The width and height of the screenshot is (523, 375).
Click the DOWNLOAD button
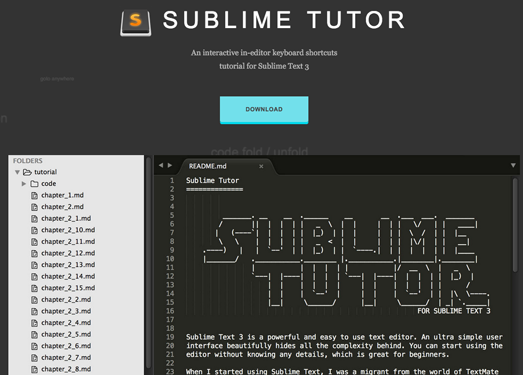point(264,110)
